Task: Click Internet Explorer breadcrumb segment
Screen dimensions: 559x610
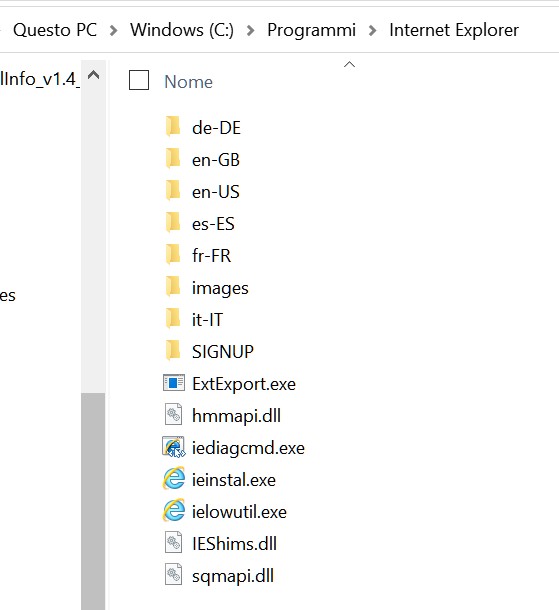Action: click(x=454, y=30)
